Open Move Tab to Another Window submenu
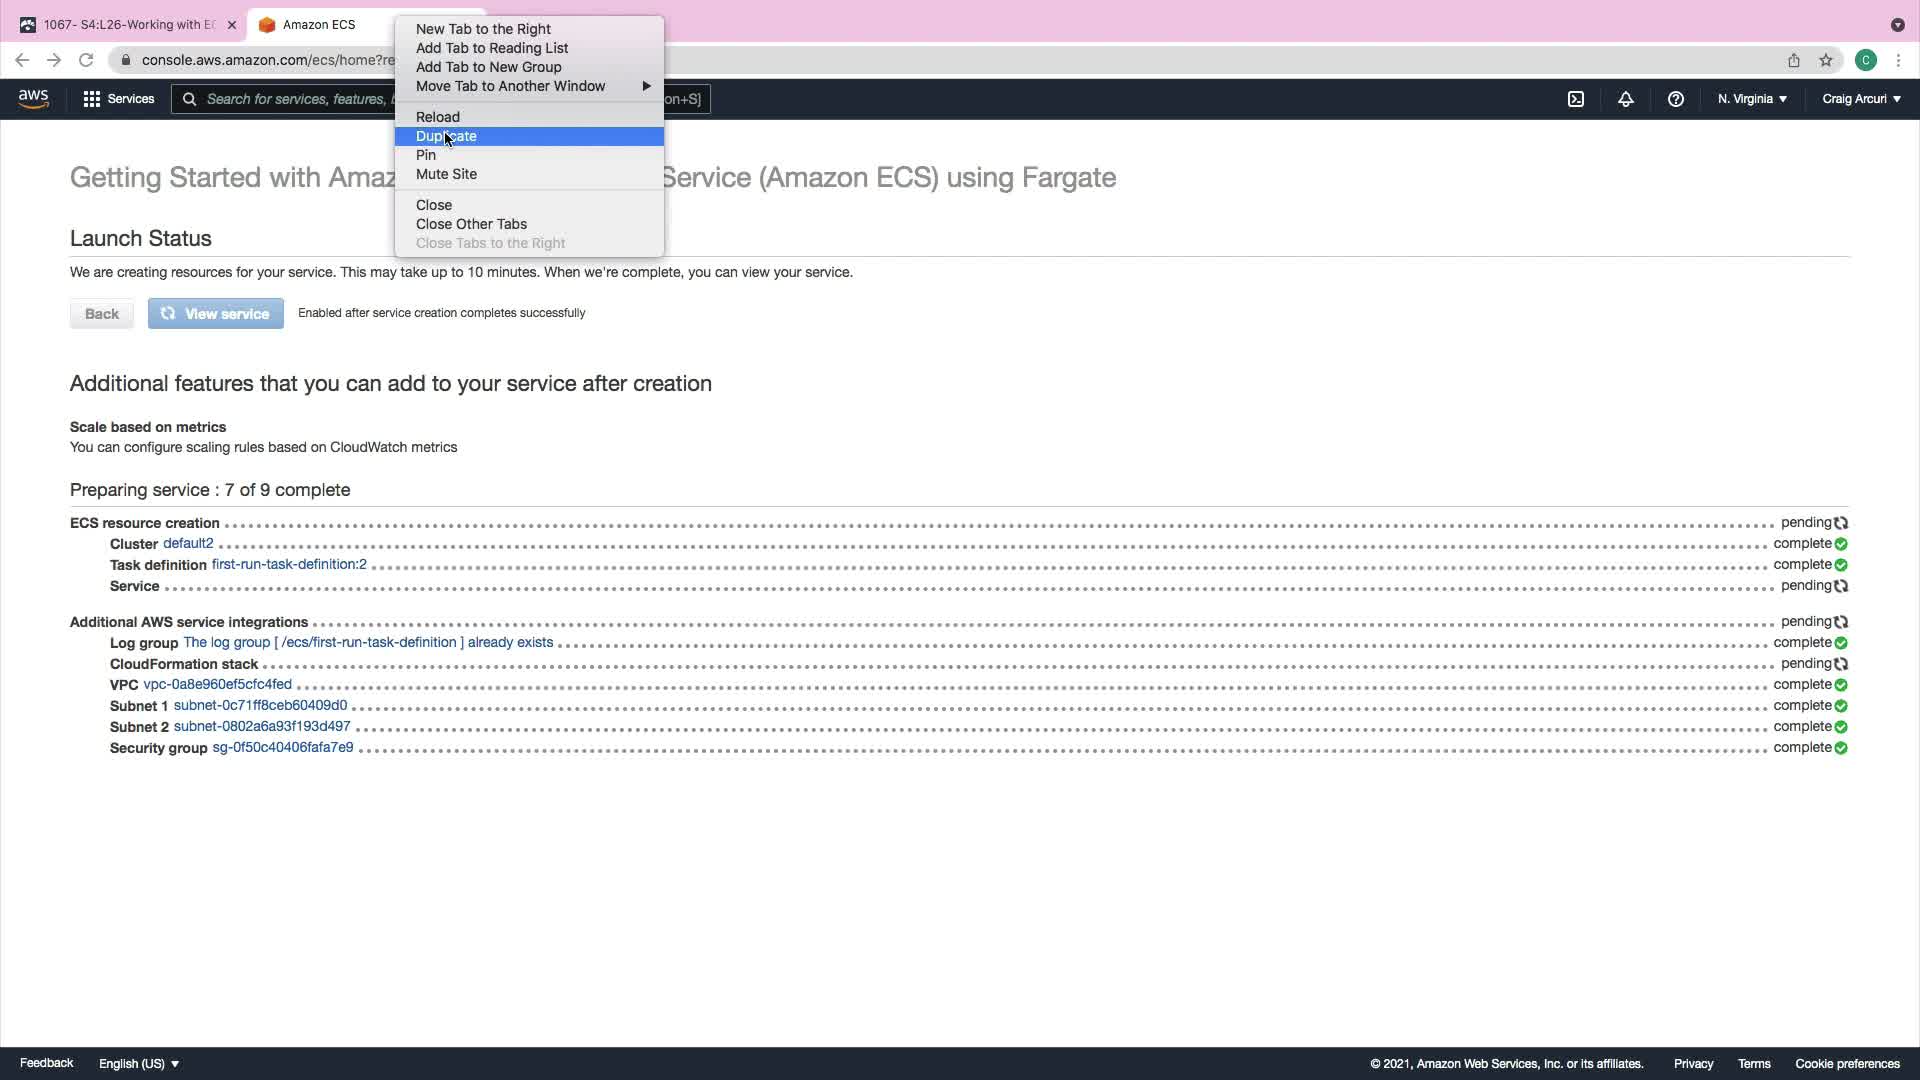The image size is (1920, 1080). (x=510, y=86)
